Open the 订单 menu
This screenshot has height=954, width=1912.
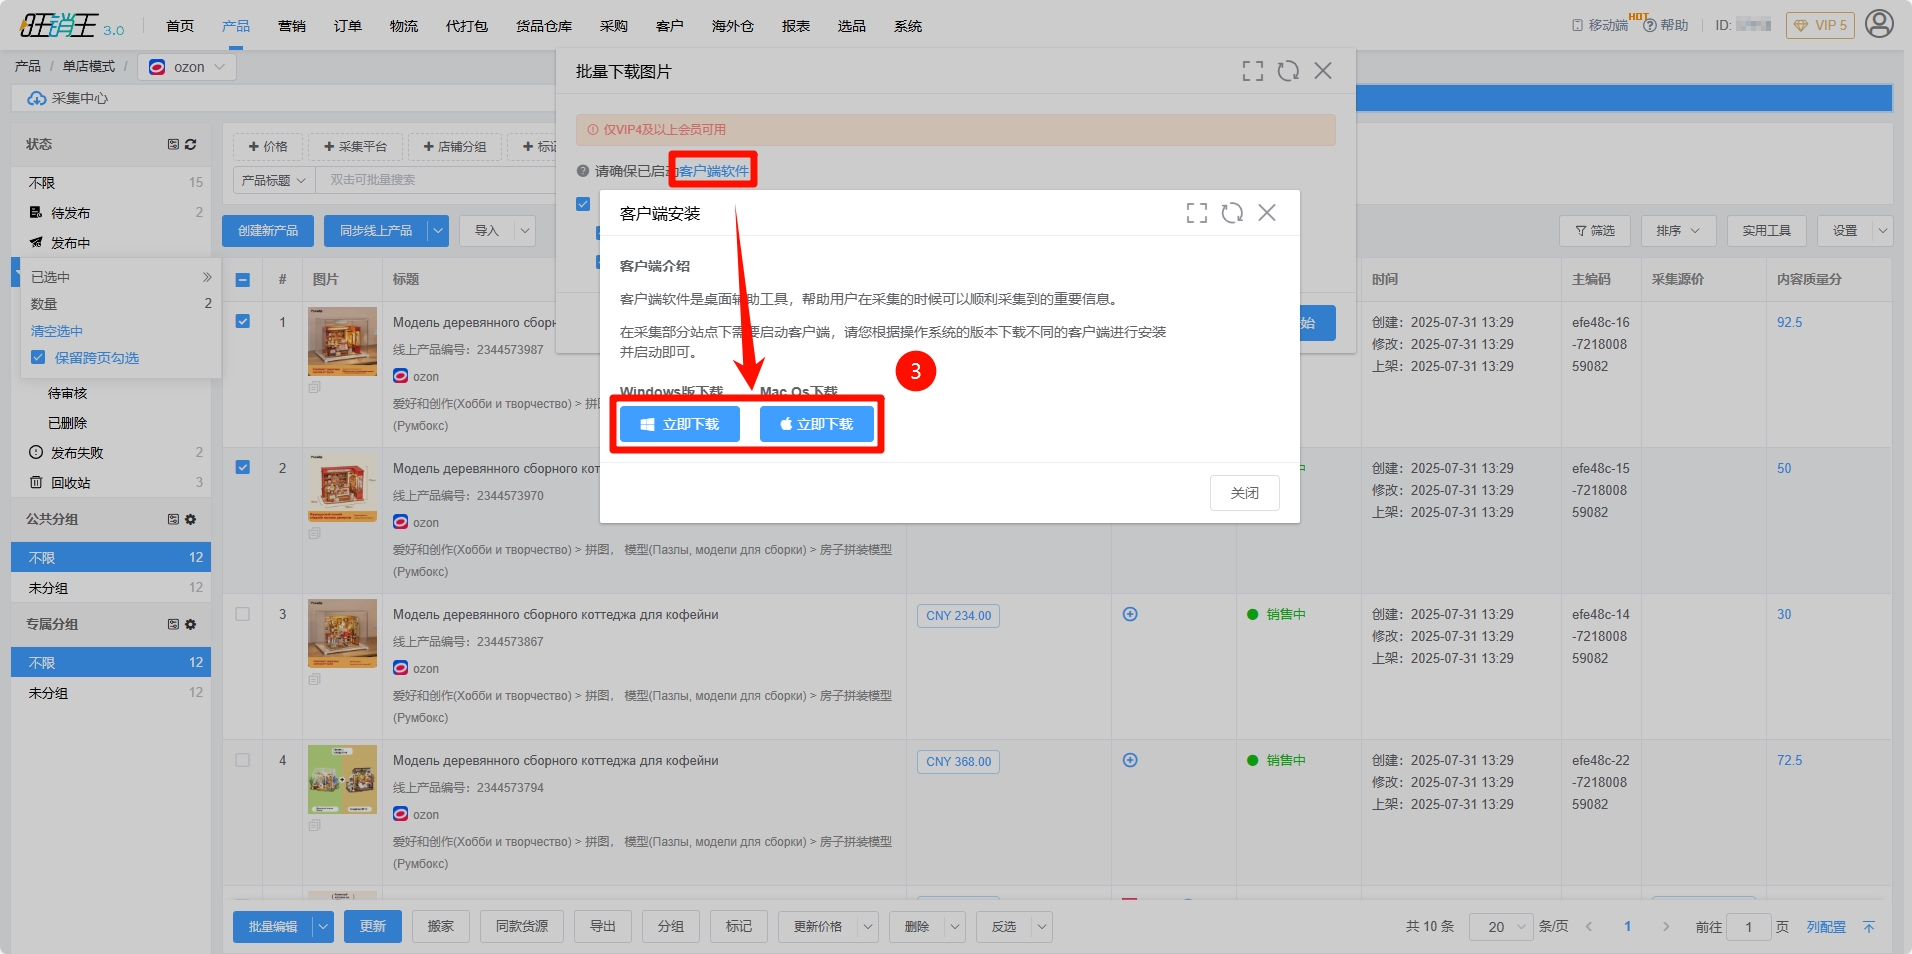coord(348,26)
